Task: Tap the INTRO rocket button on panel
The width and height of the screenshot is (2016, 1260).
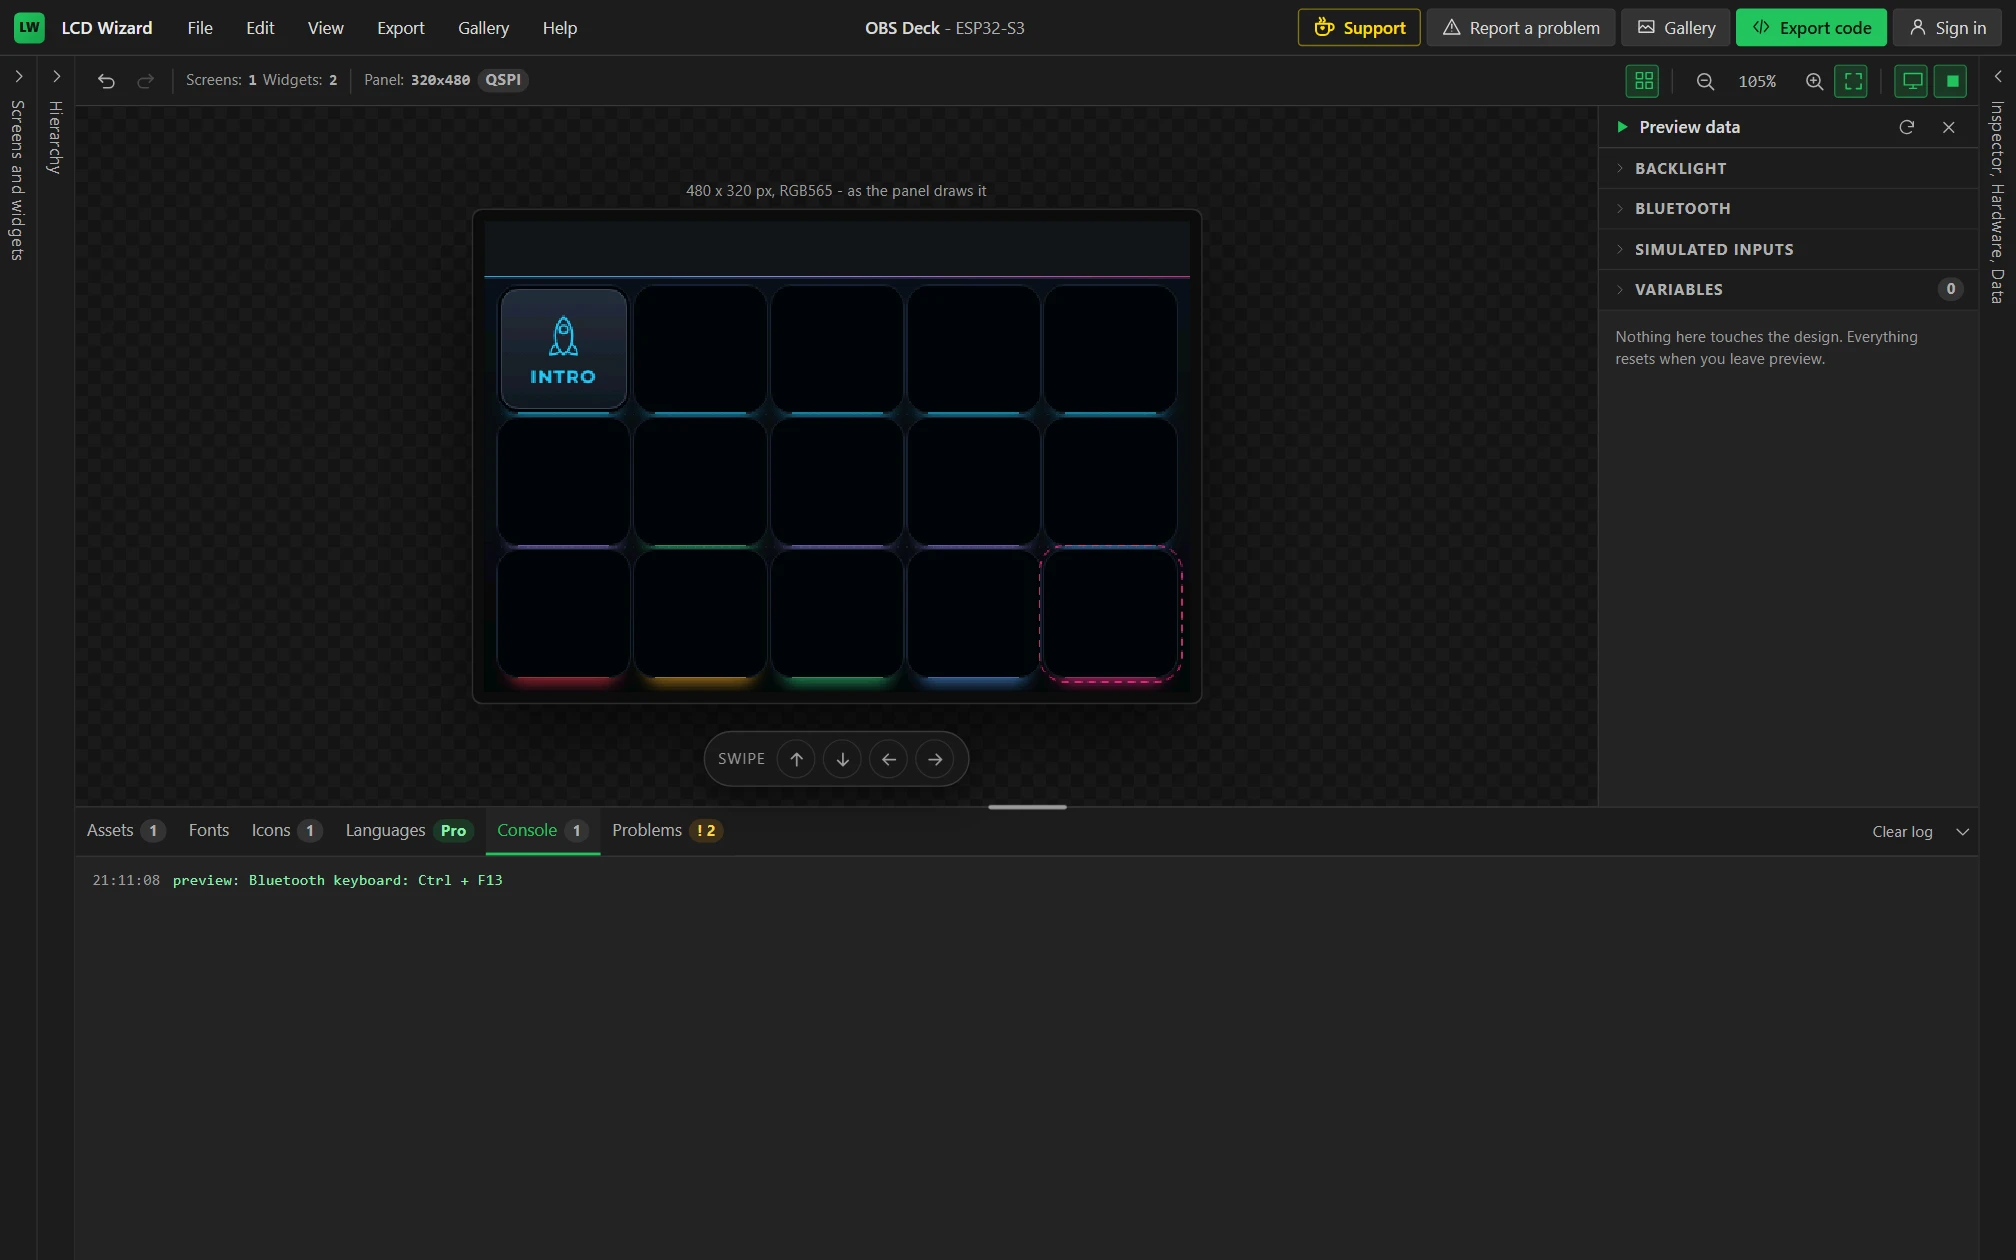Action: pyautogui.click(x=563, y=349)
